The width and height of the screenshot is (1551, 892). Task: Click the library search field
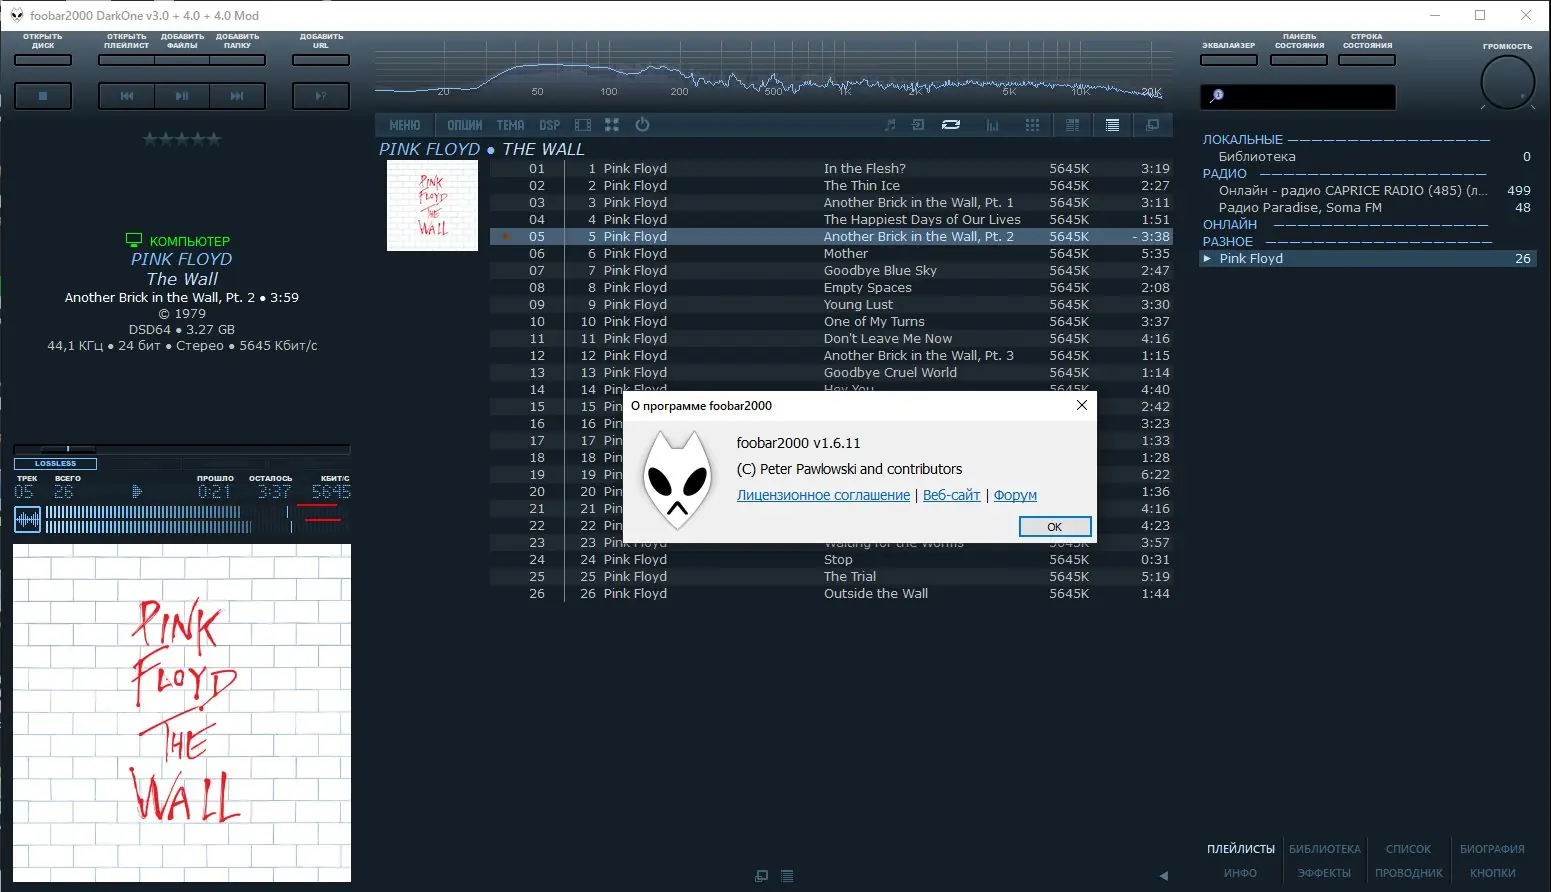pos(1298,96)
